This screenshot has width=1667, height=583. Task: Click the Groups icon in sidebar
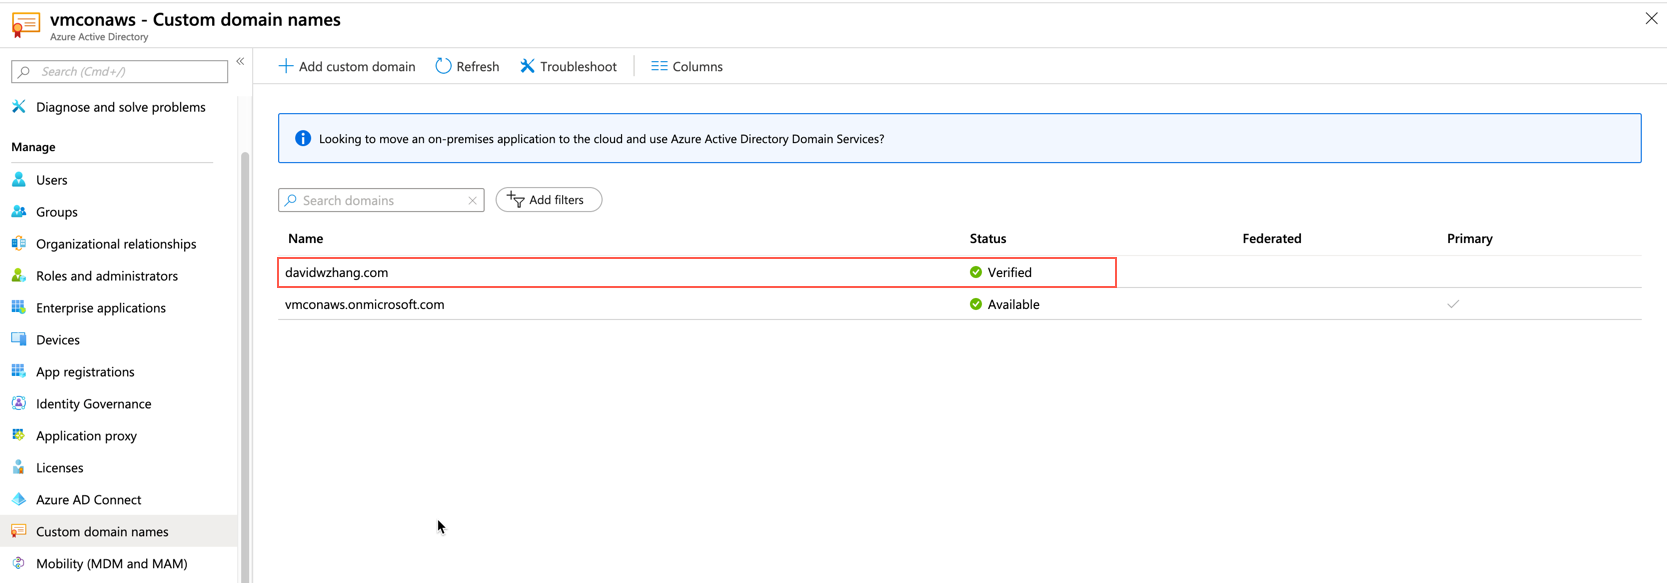(19, 212)
